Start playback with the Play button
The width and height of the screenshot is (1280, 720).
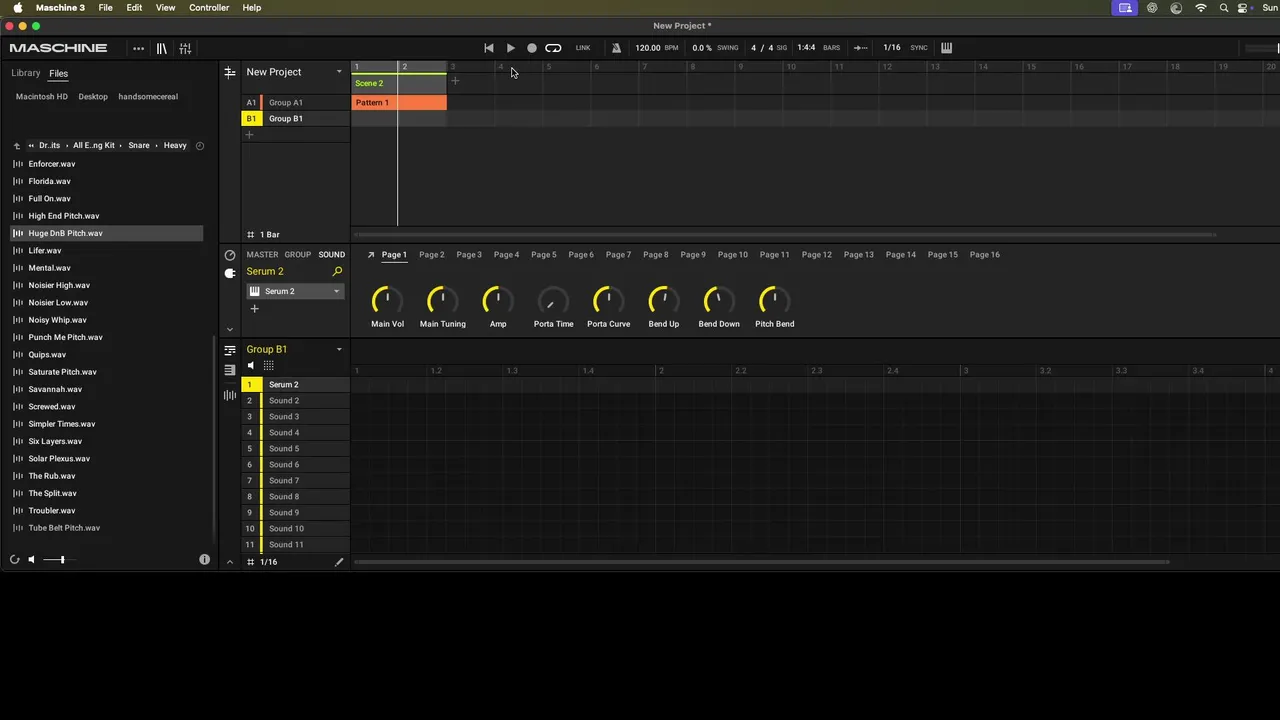point(510,48)
